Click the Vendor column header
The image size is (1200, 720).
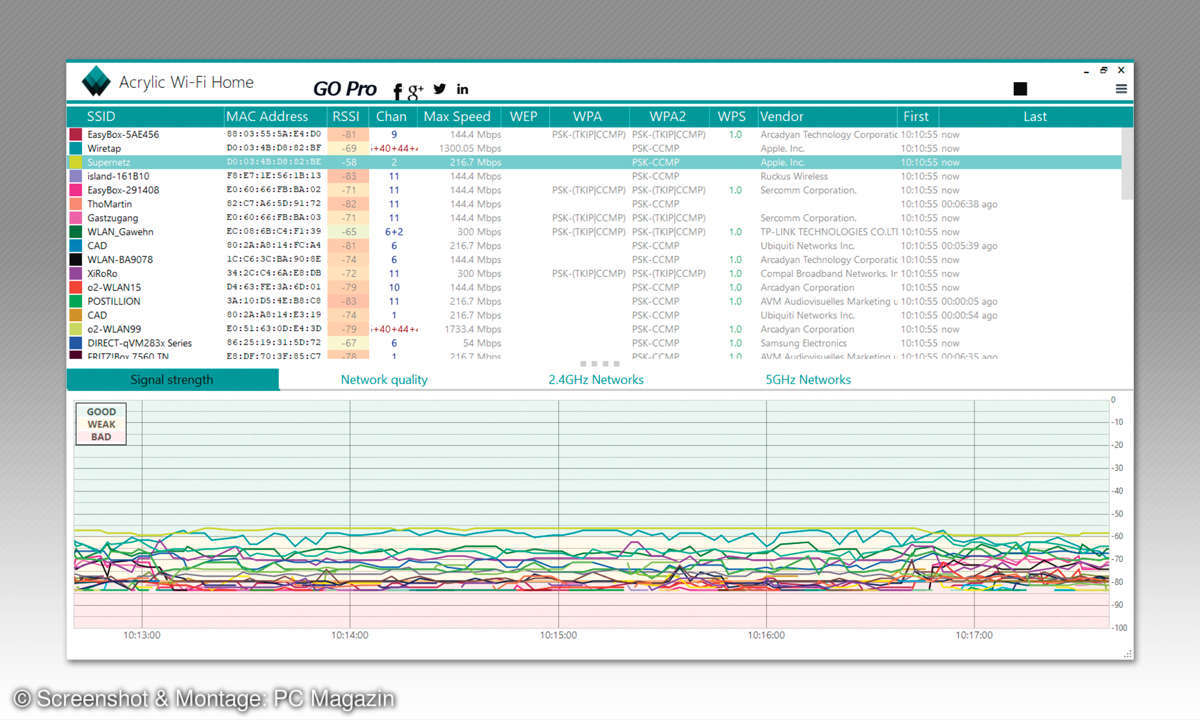pyautogui.click(x=781, y=116)
